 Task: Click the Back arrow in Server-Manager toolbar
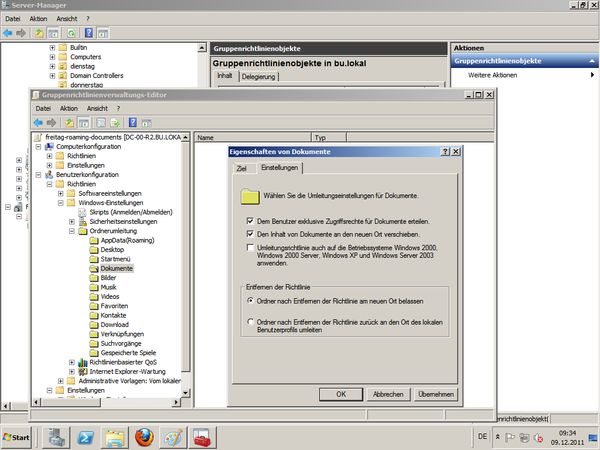point(7,33)
